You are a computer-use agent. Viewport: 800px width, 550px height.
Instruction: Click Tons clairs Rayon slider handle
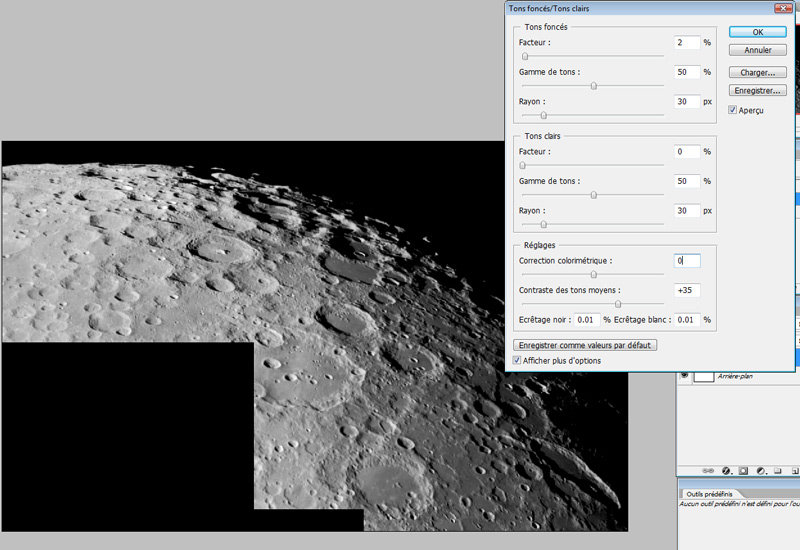pos(544,224)
